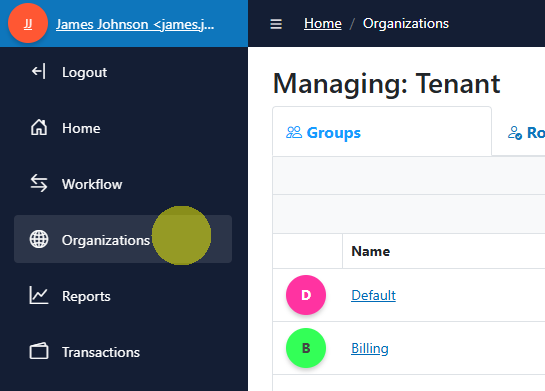Toggle the hamburger menu in header
Screen dimensions: 545x391
[x=276, y=24]
